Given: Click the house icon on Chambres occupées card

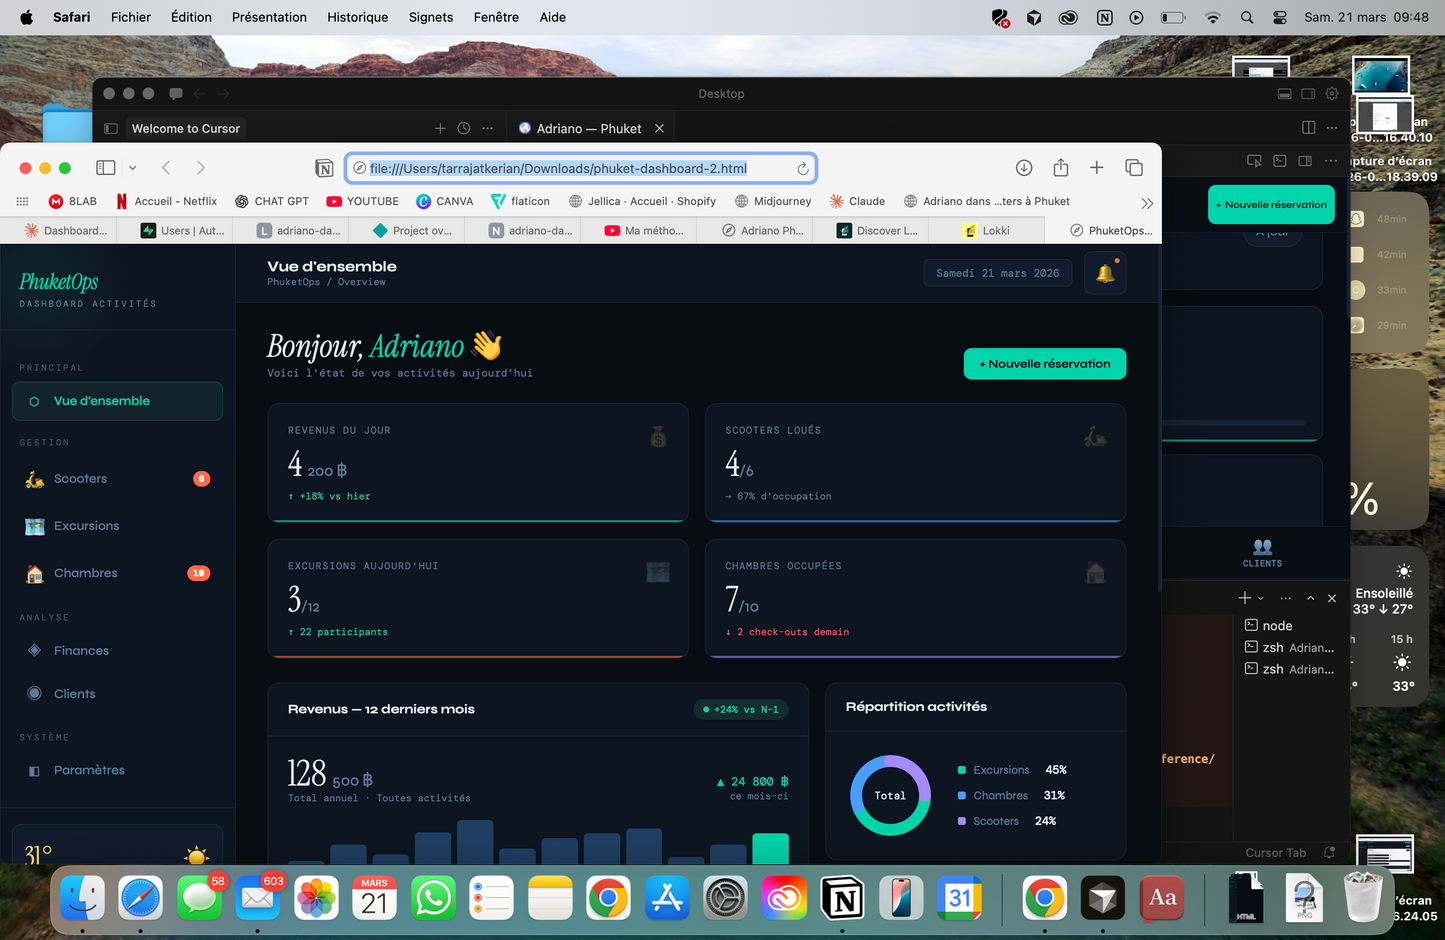Looking at the screenshot, I should (1095, 572).
